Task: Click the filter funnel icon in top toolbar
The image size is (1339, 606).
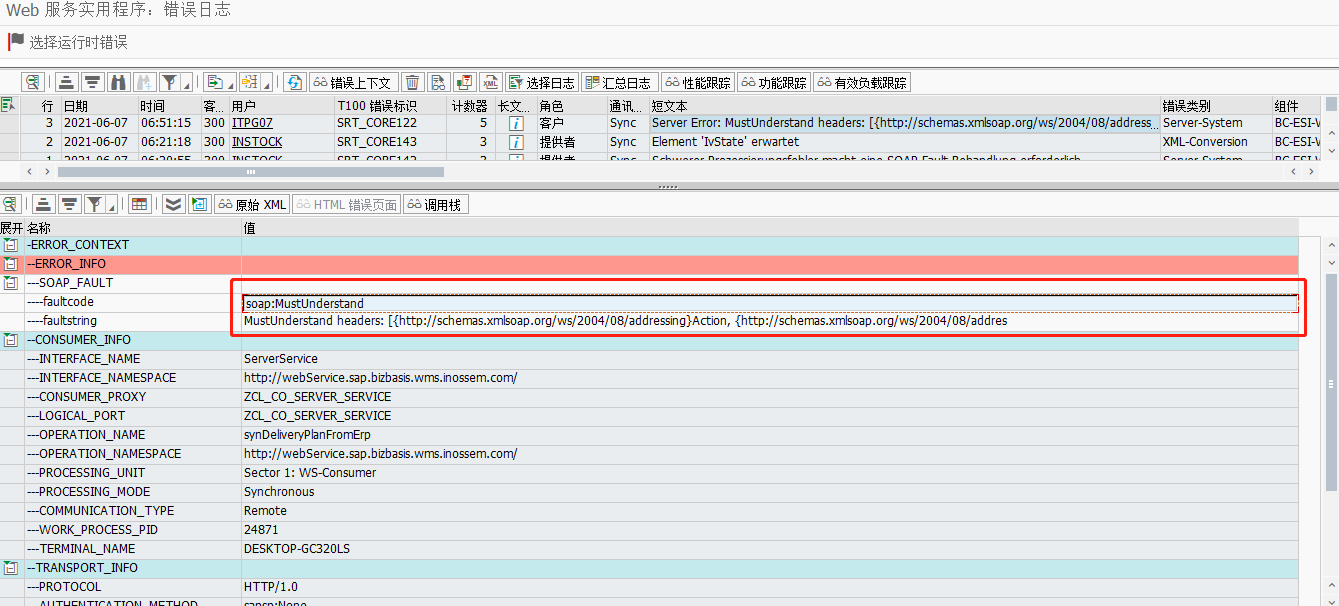Action: point(170,82)
